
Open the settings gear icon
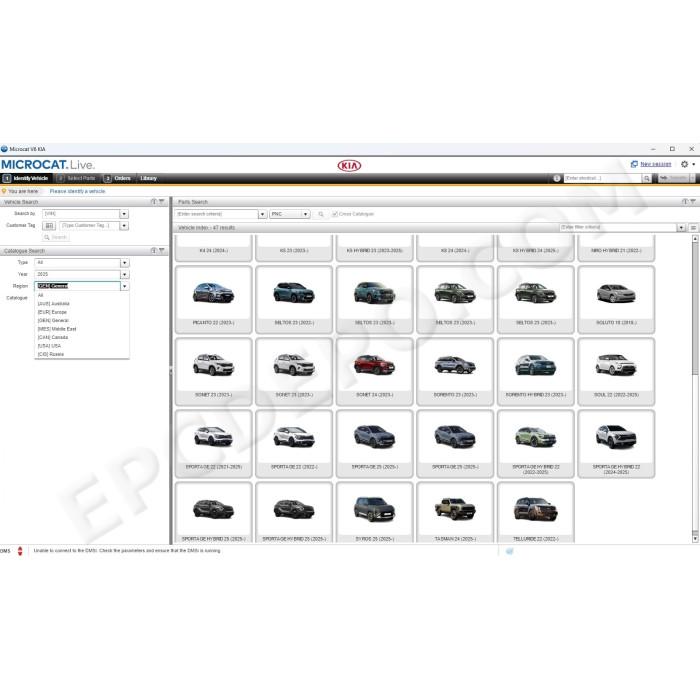pos(684,164)
